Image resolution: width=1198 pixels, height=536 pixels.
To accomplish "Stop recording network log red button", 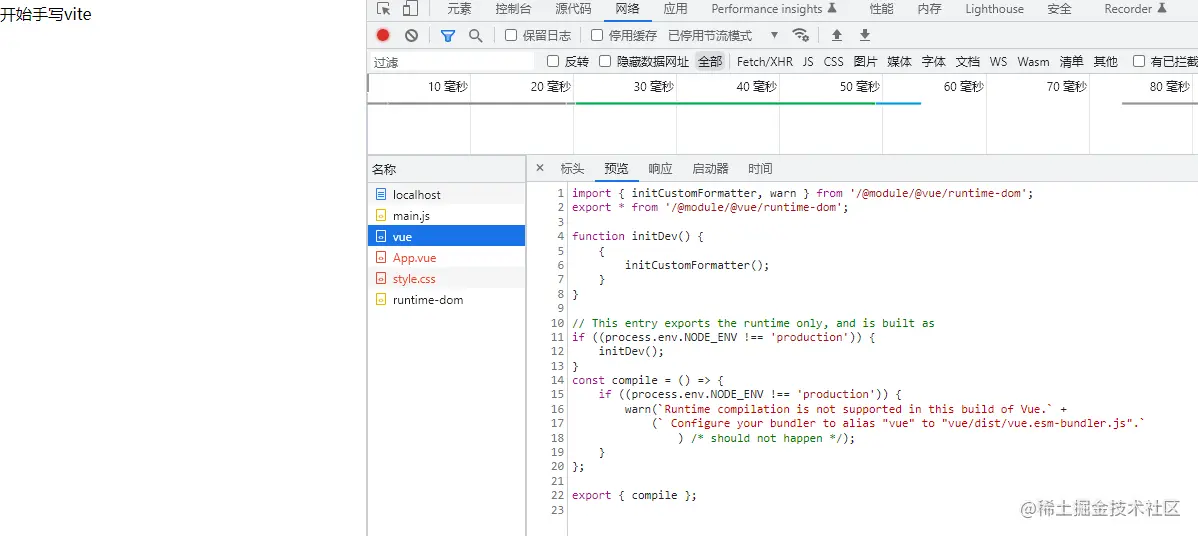I will click(x=383, y=35).
